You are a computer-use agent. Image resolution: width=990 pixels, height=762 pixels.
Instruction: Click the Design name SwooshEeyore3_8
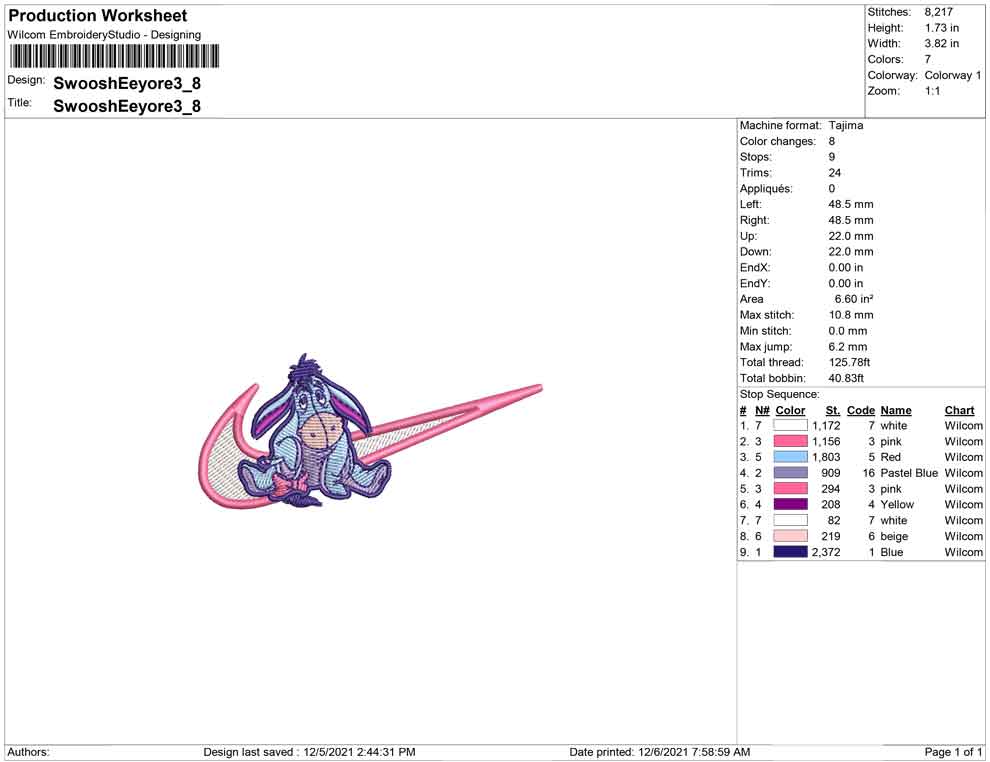127,83
